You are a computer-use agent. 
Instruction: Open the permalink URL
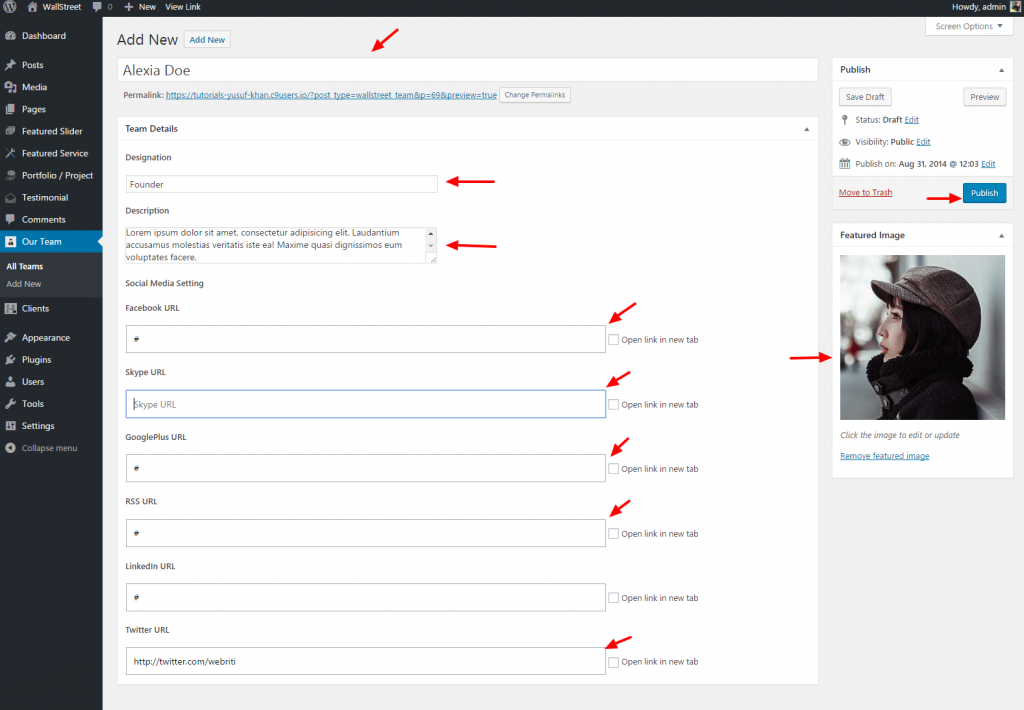tap(331, 95)
